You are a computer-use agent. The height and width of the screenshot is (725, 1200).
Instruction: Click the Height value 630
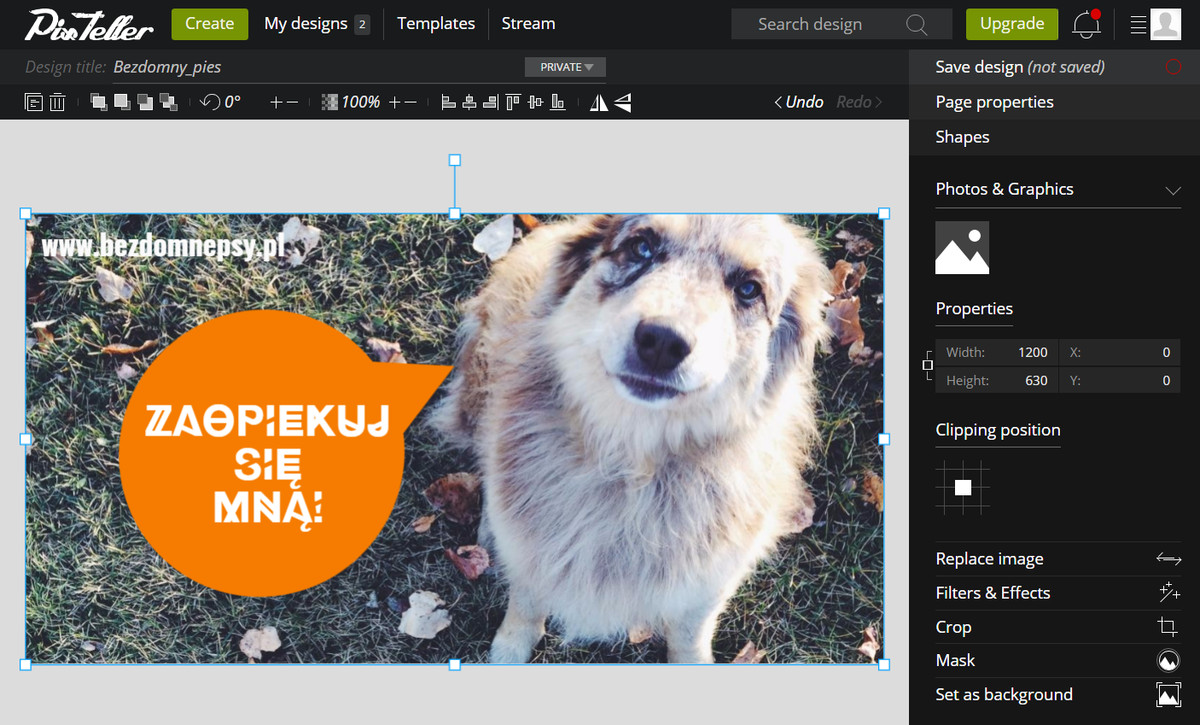pyautogui.click(x=1036, y=381)
